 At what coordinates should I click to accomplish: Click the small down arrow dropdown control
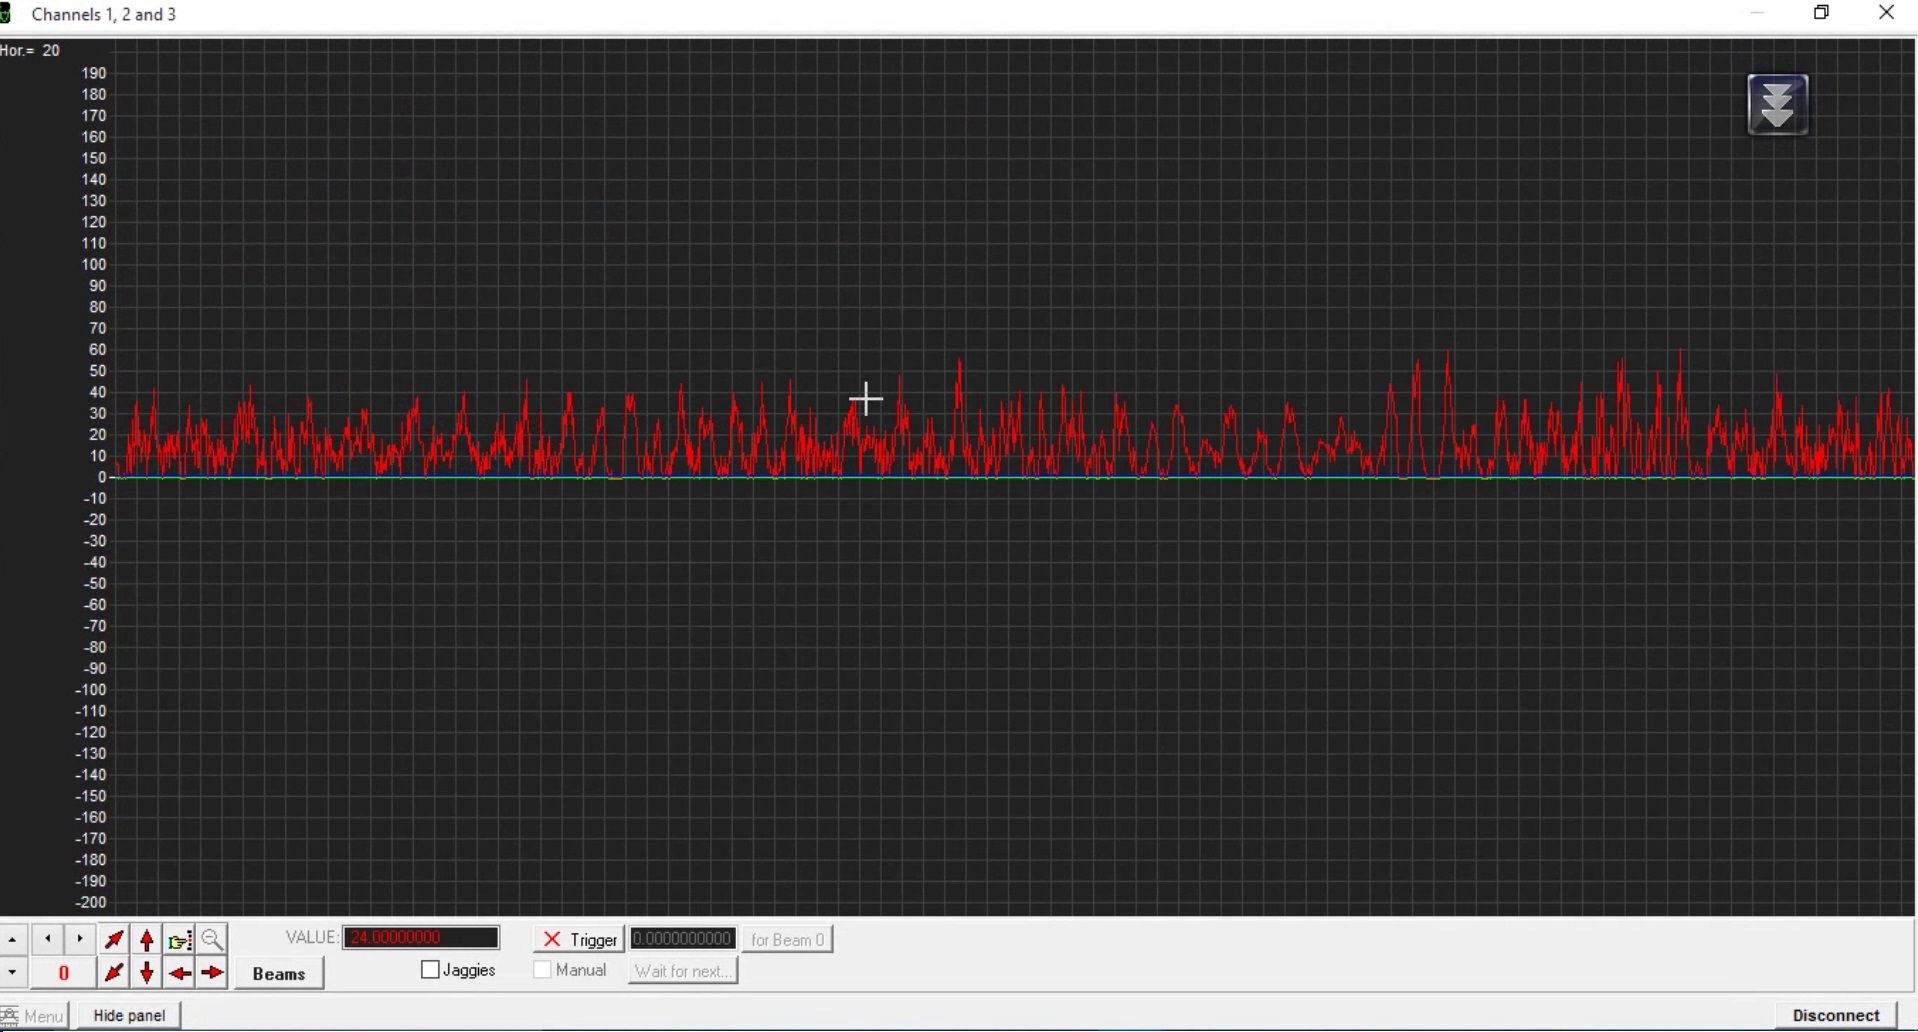[x=12, y=972]
